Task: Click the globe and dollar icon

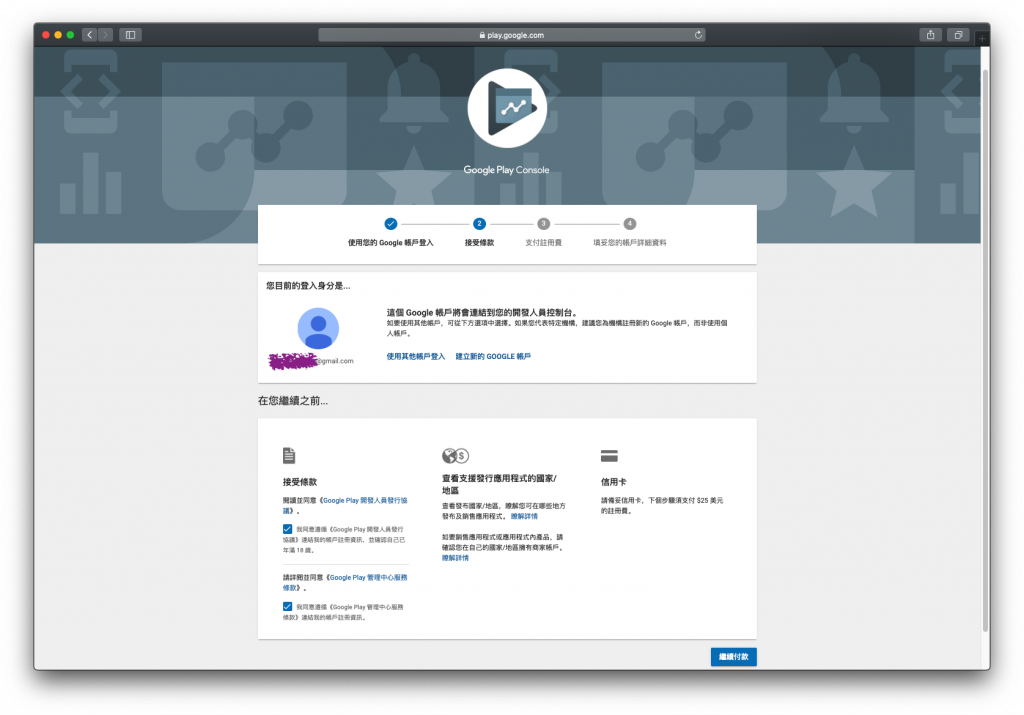Action: [455, 455]
